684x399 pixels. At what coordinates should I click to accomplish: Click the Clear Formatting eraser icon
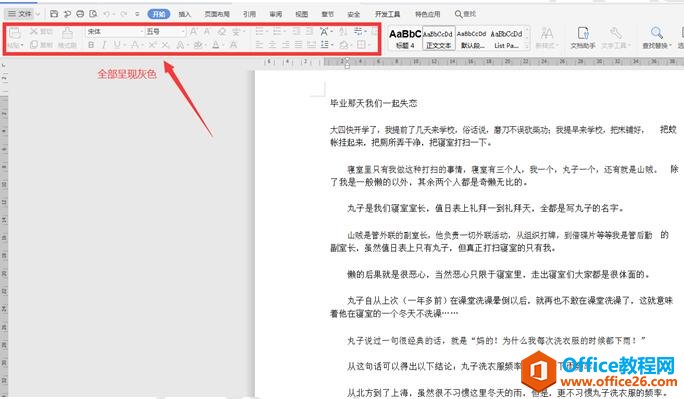click(x=222, y=31)
